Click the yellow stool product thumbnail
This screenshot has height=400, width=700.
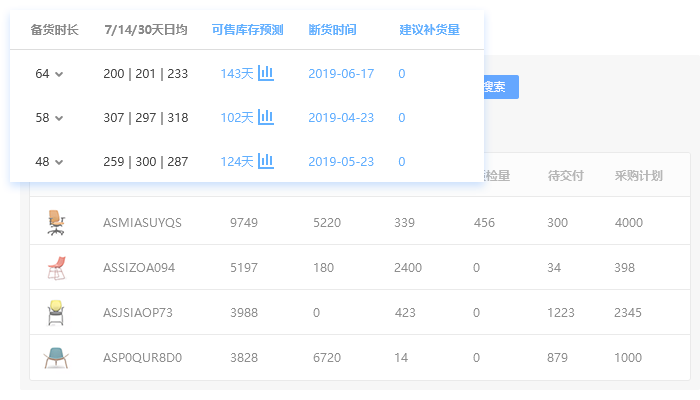pos(55,312)
